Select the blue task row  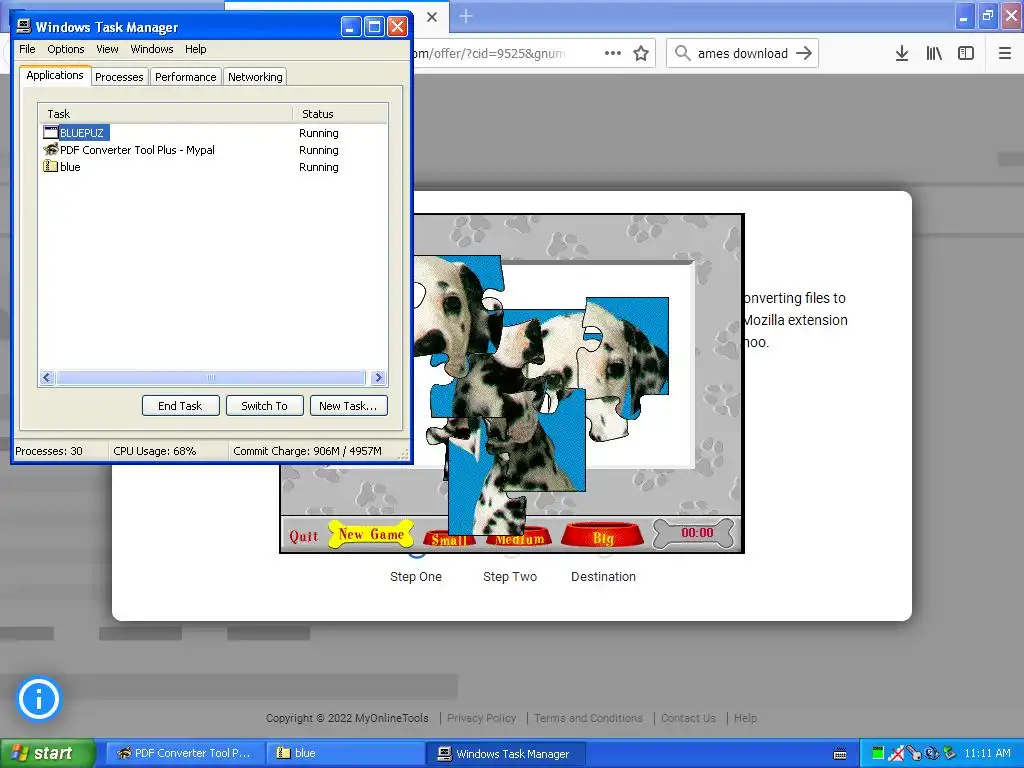(213, 167)
